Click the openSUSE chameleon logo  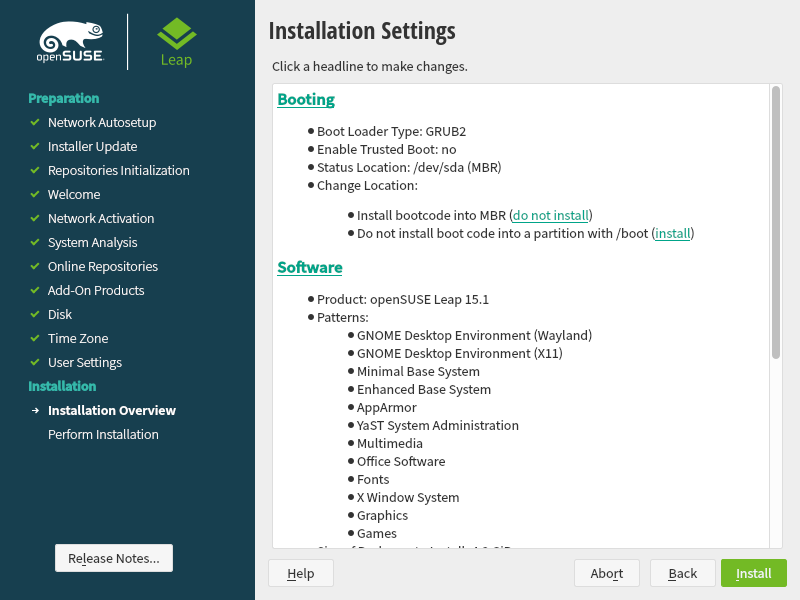point(71,42)
